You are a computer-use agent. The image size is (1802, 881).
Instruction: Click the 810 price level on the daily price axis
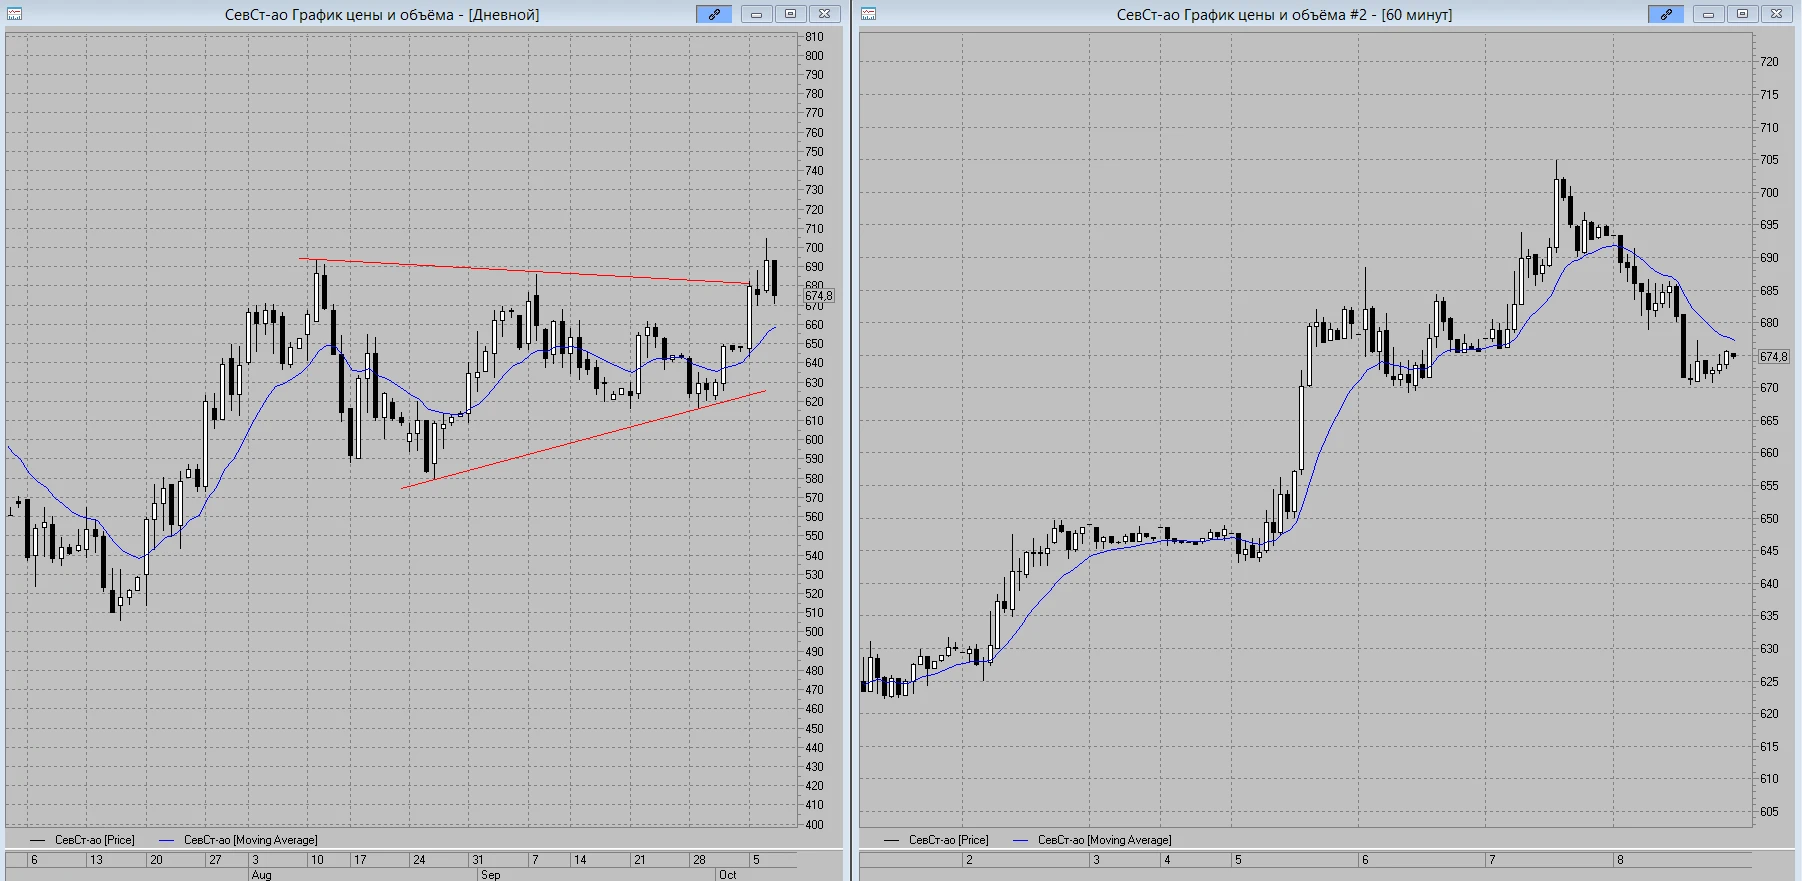coord(814,37)
